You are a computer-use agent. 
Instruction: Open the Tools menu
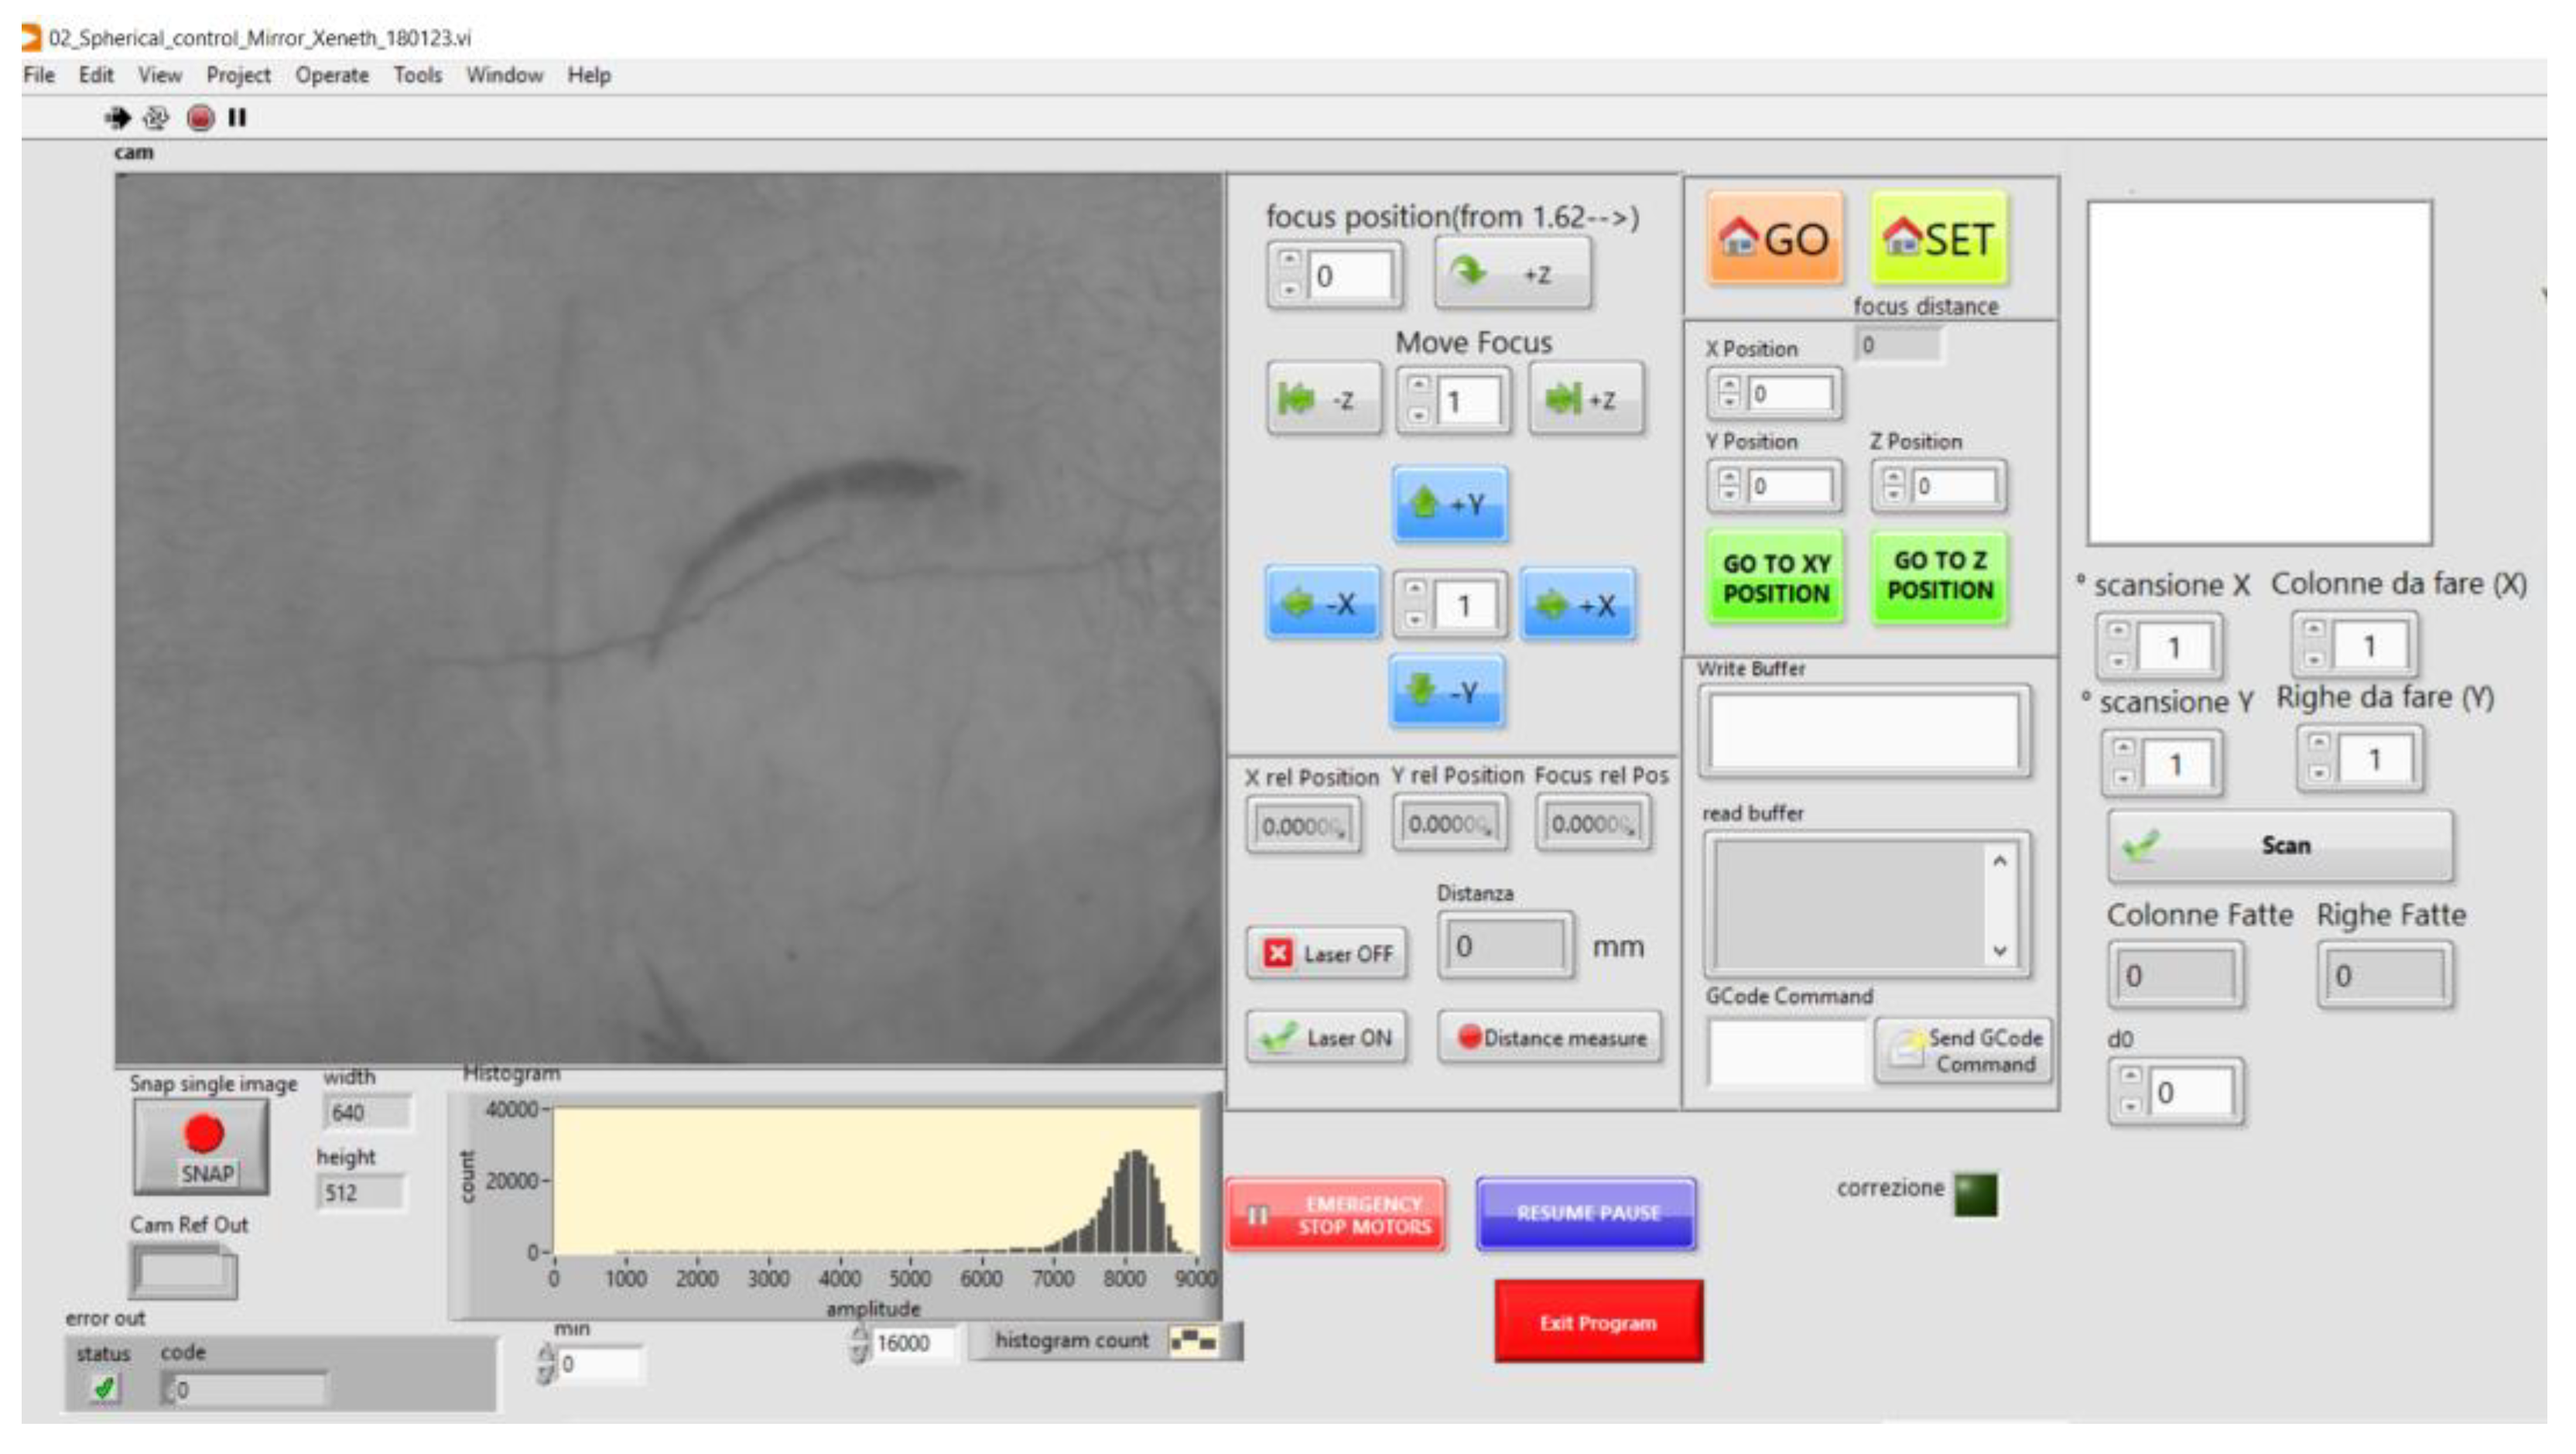click(x=417, y=75)
